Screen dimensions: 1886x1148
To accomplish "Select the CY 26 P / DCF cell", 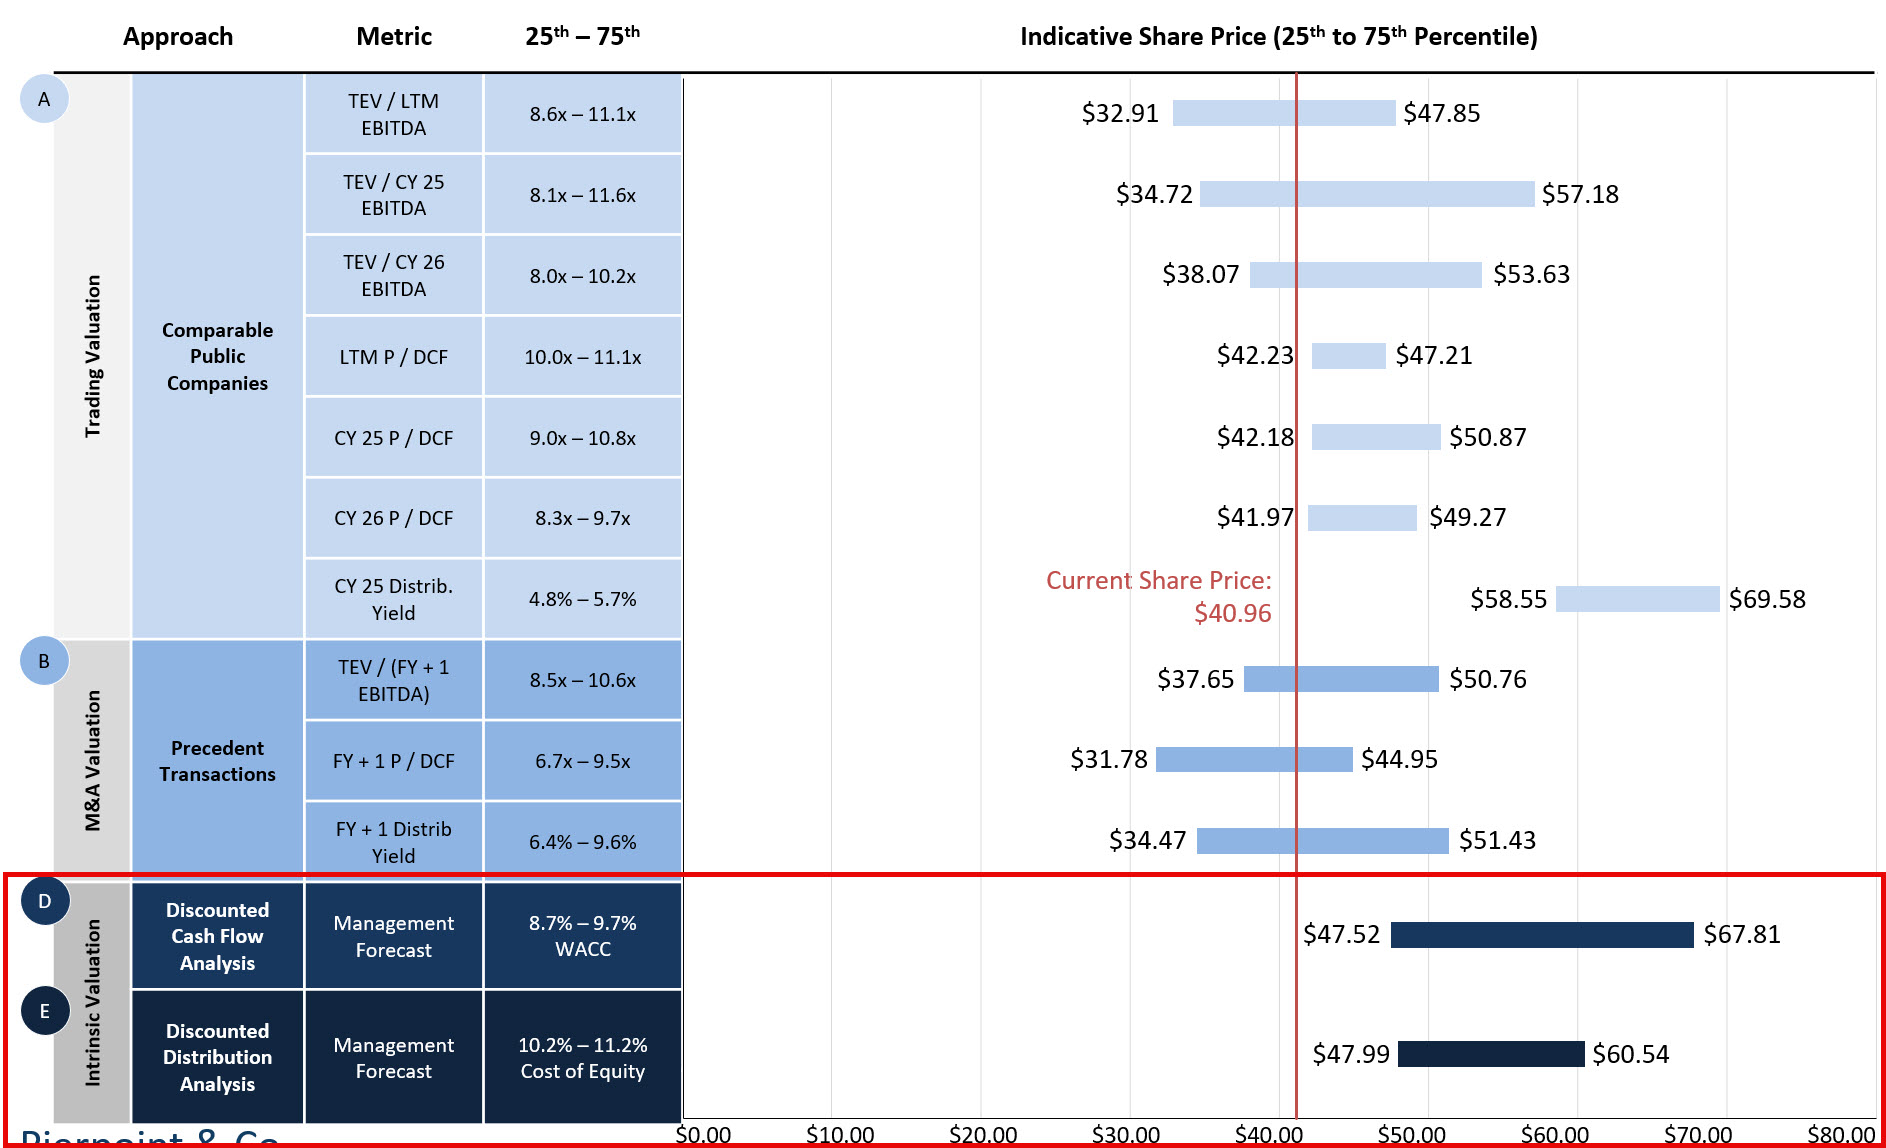I will pos(394,518).
